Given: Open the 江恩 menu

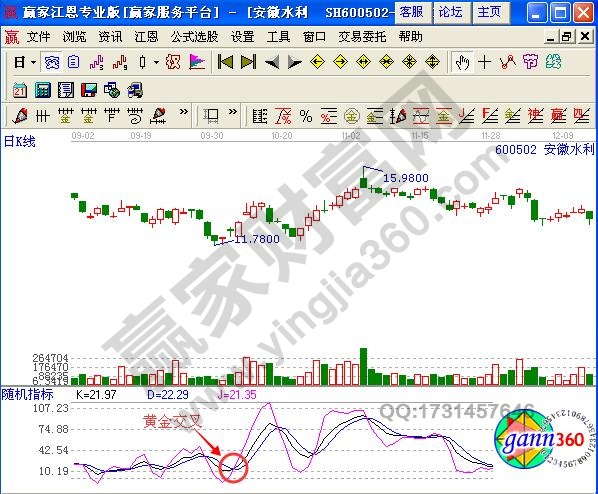Looking at the screenshot, I should [x=146, y=37].
